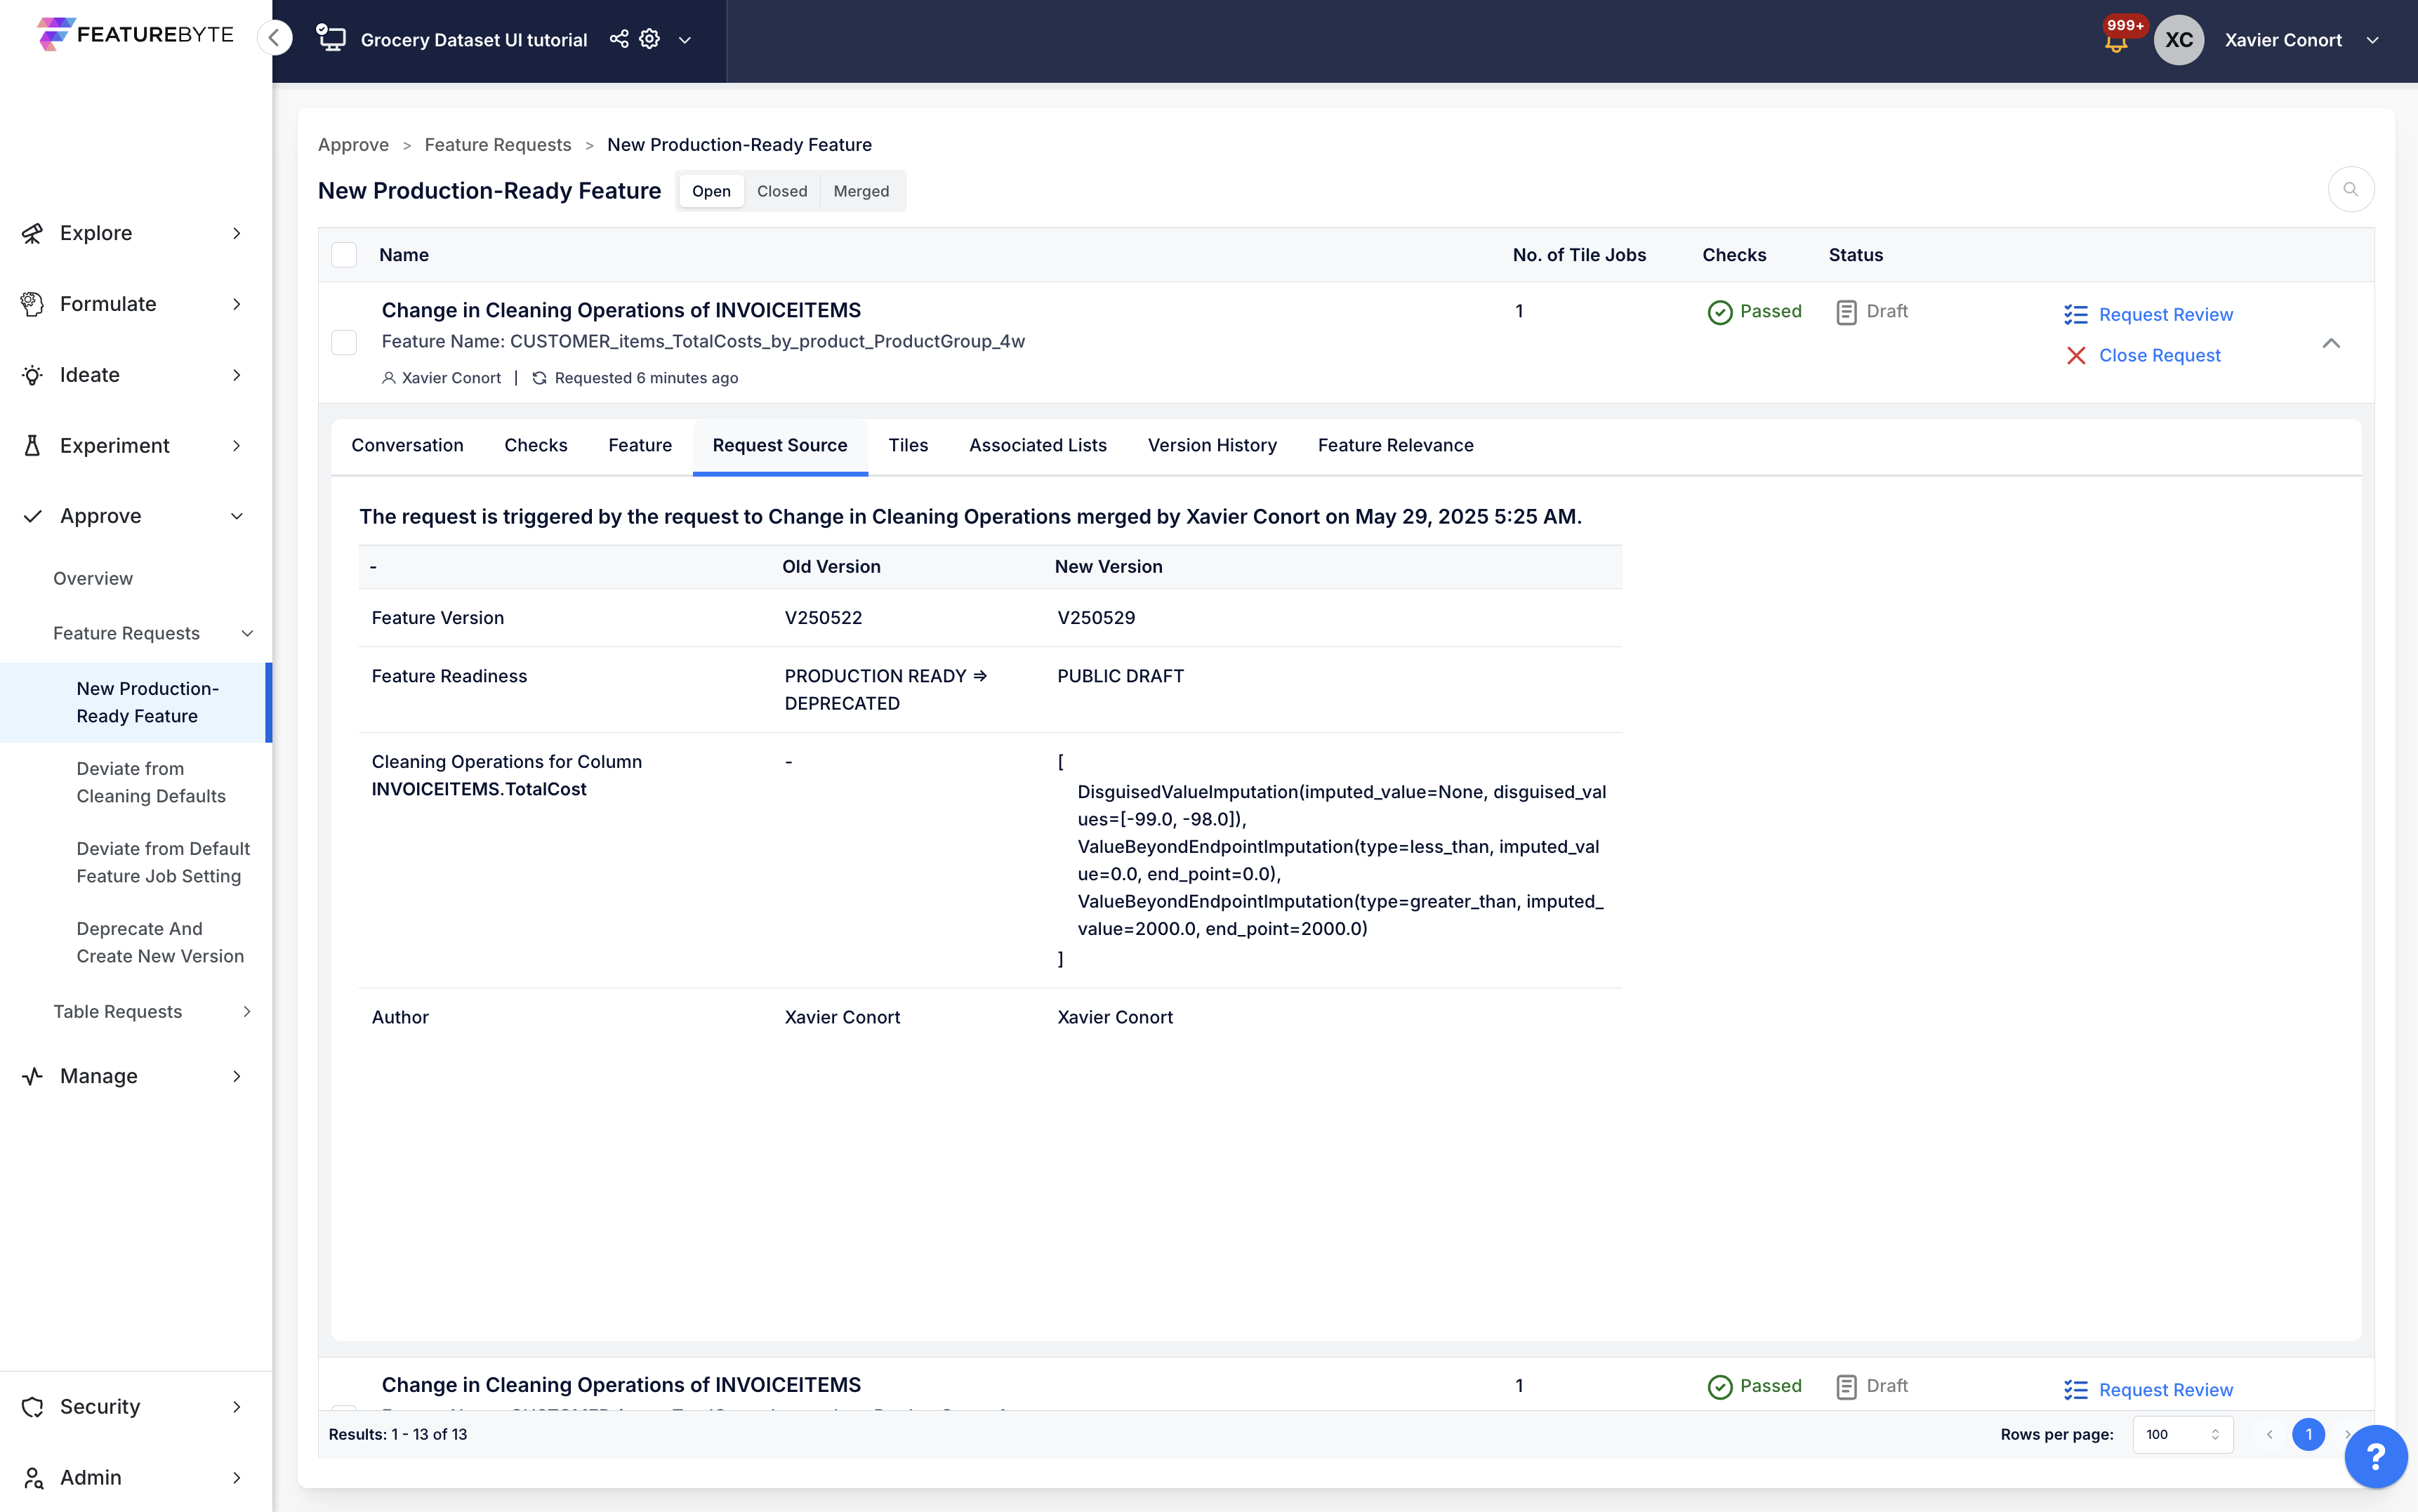Expand the Formulate menu chevron
Viewport: 2418px width, 1512px height.
(237, 304)
